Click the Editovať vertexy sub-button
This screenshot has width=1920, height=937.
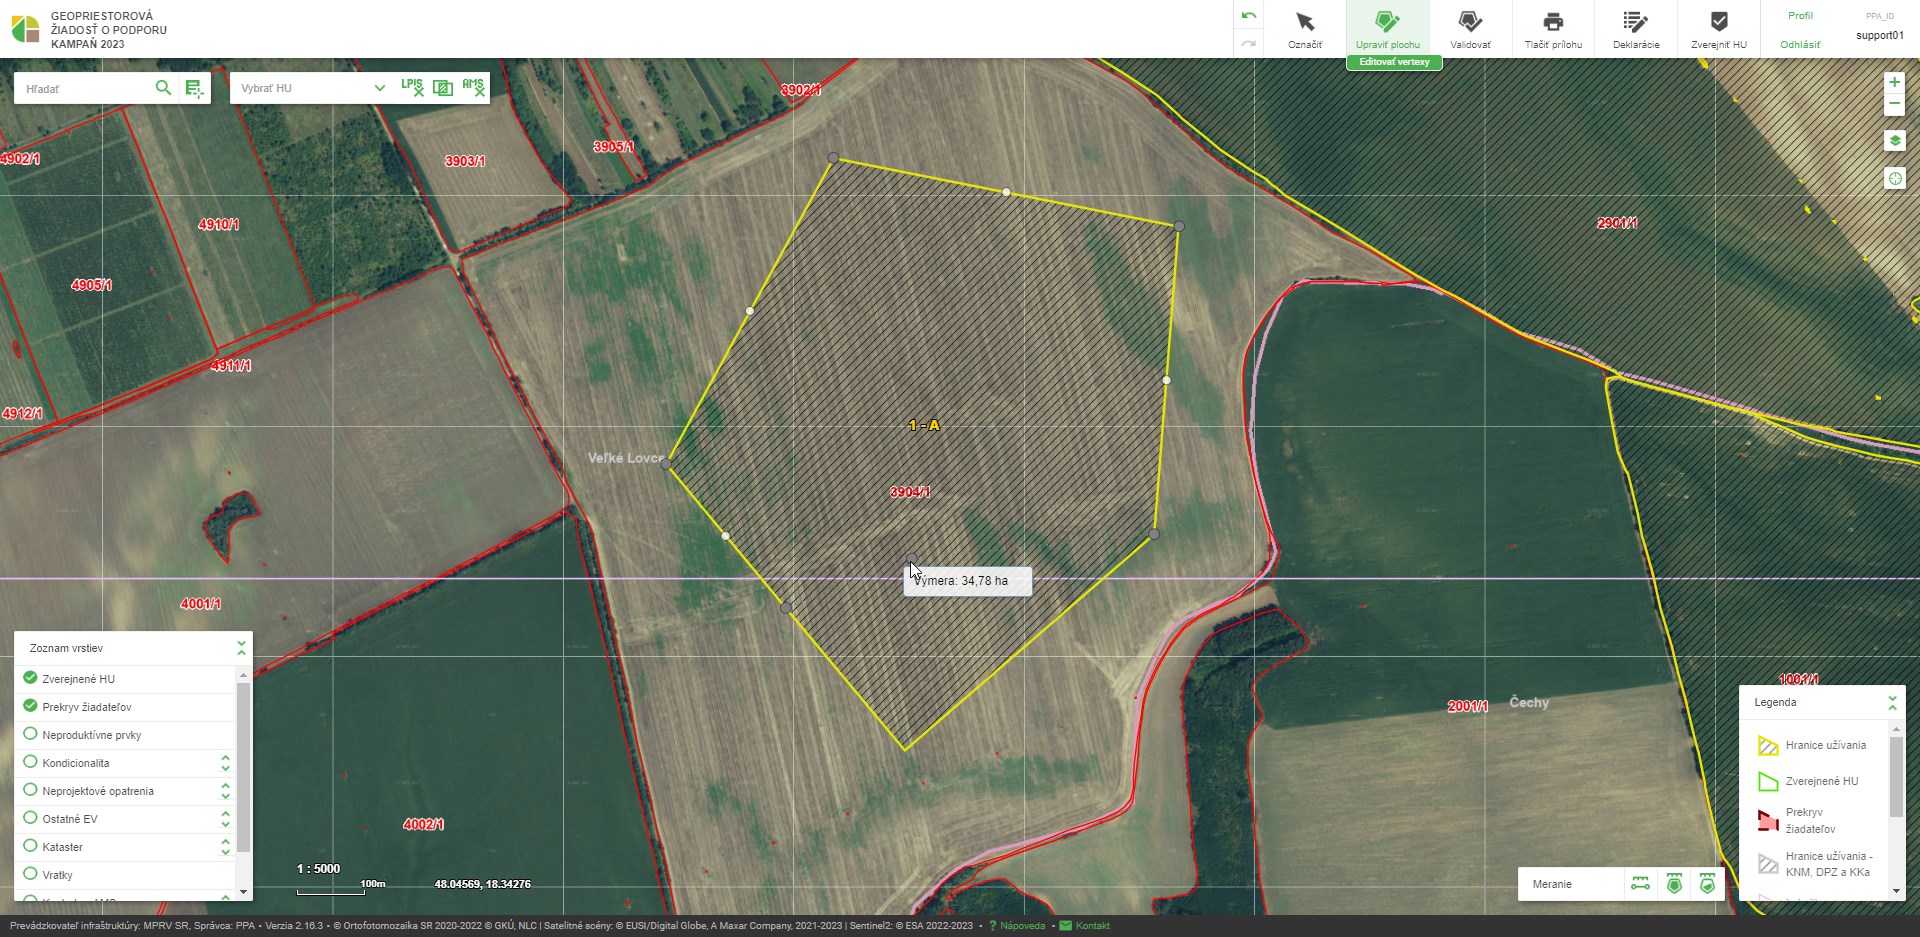1394,62
